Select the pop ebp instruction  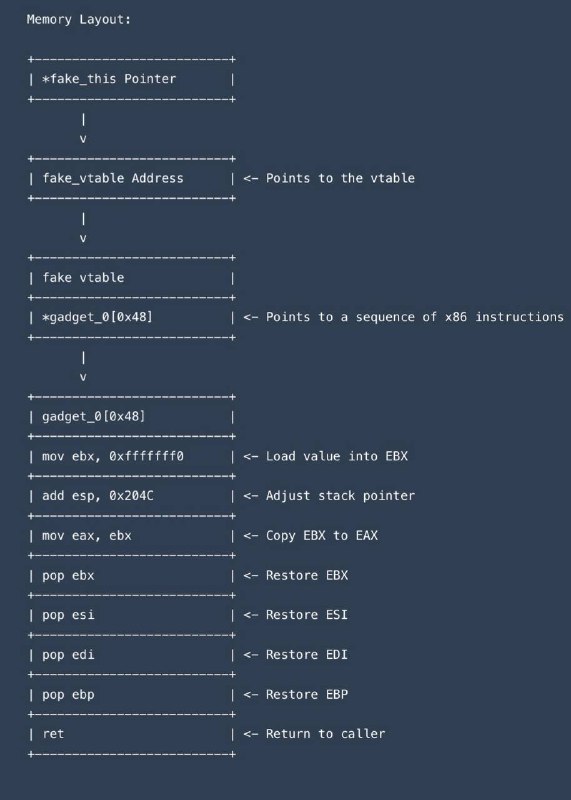(132, 694)
